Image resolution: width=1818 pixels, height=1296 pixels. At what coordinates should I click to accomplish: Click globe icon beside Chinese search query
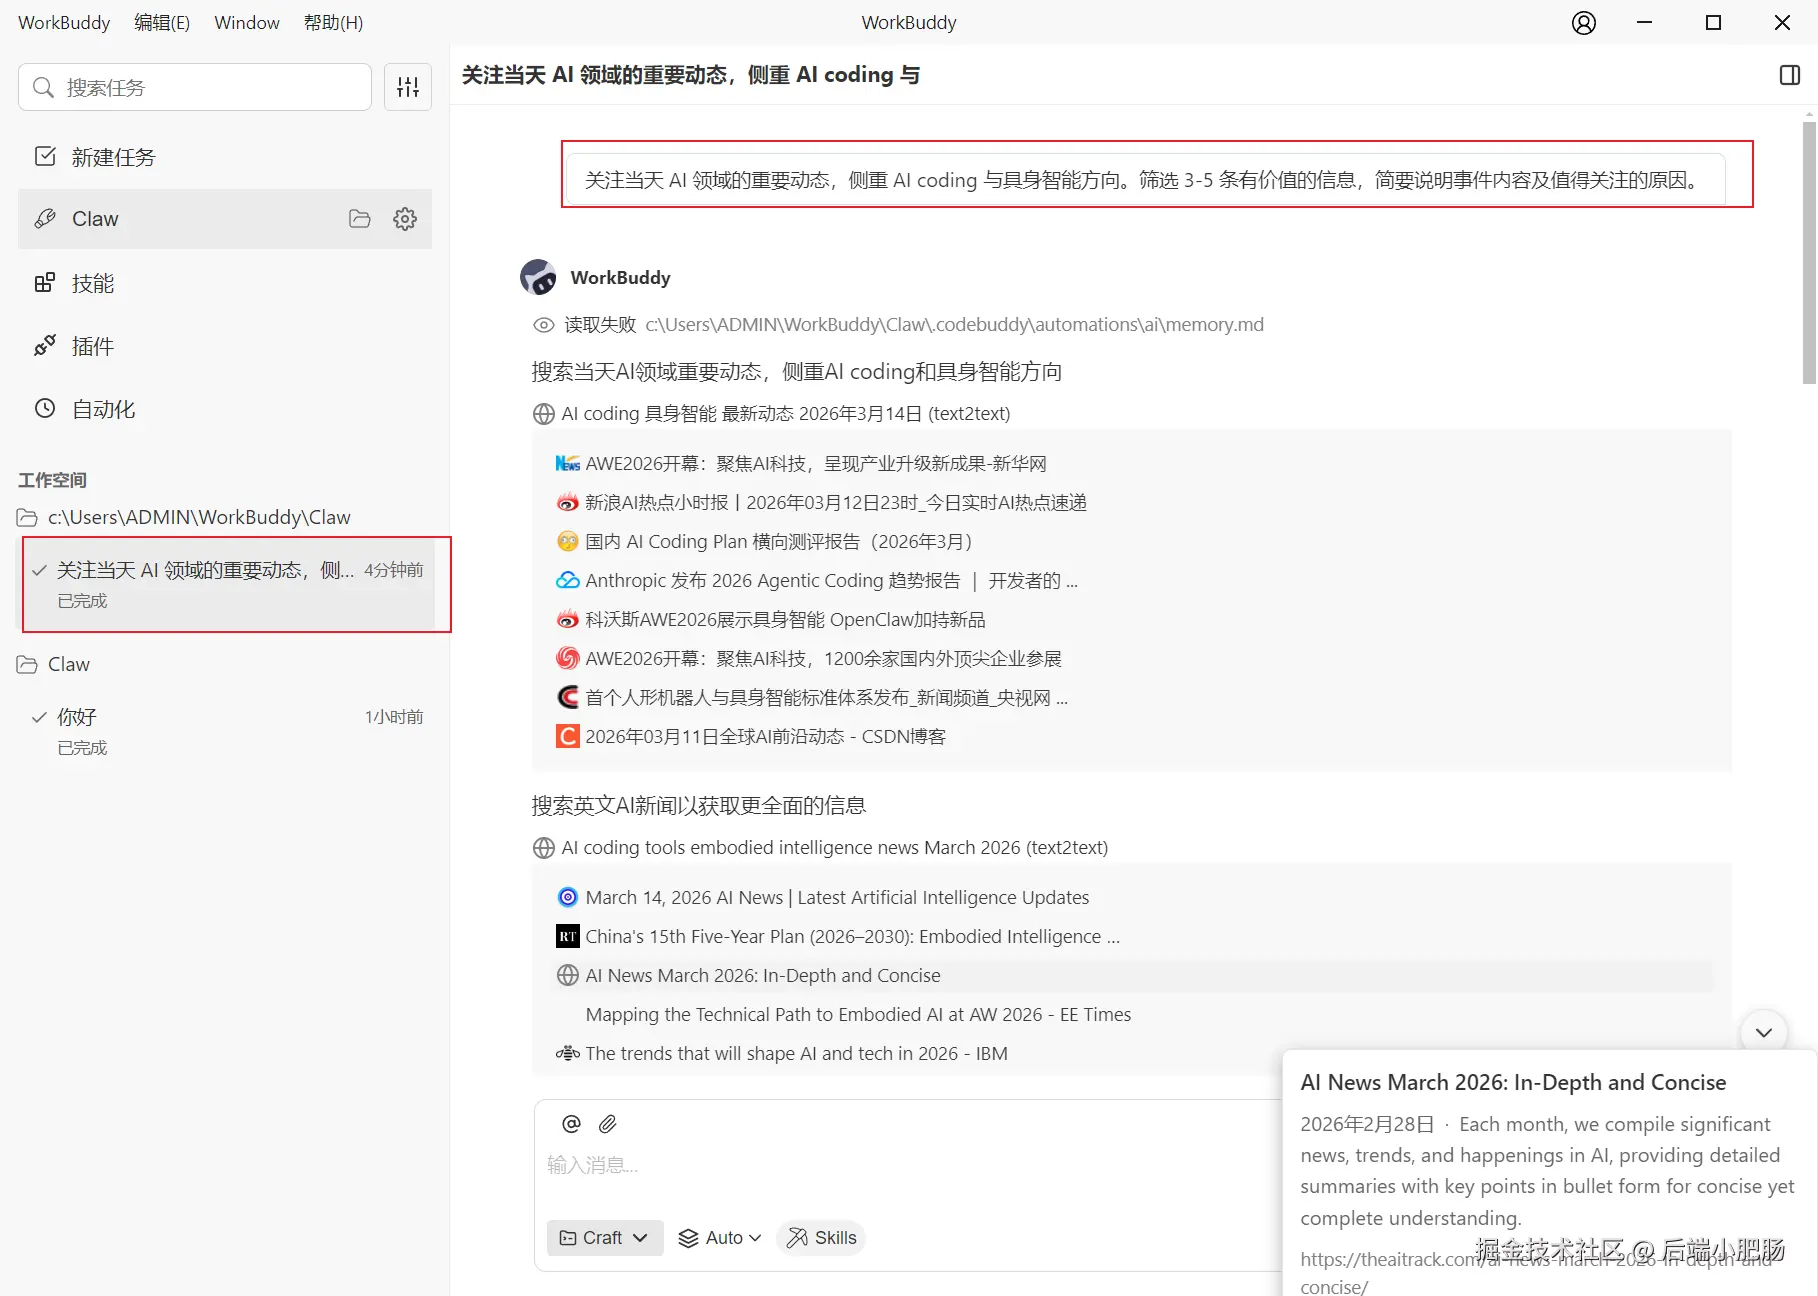click(544, 414)
